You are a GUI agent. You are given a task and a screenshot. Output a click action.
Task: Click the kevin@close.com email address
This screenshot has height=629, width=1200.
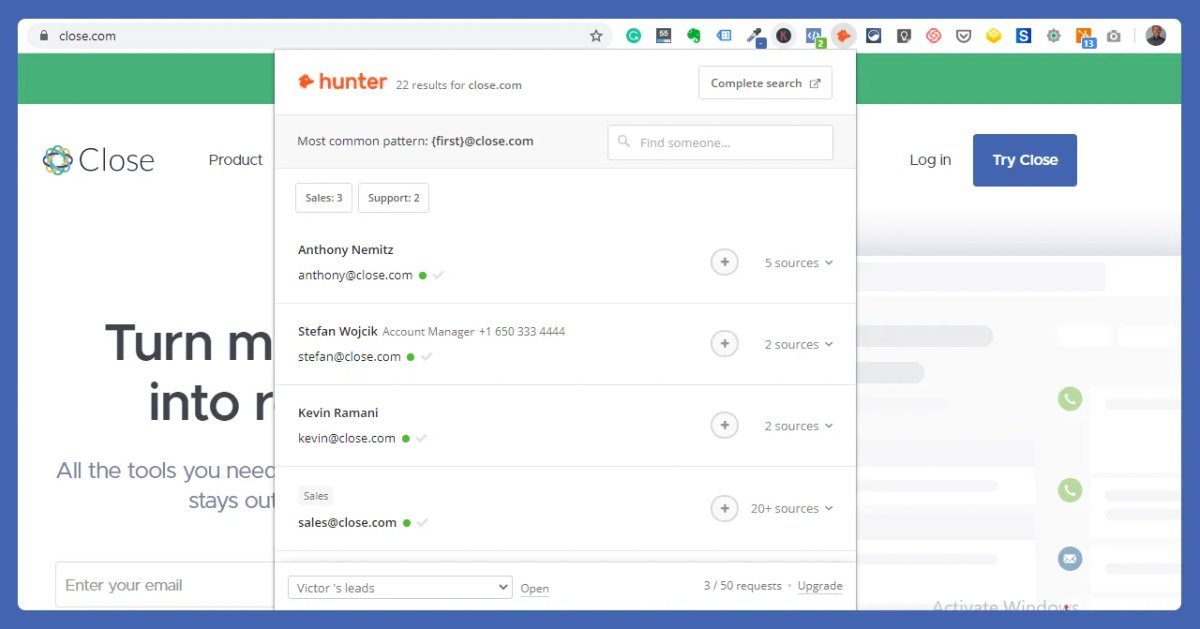tap(347, 438)
